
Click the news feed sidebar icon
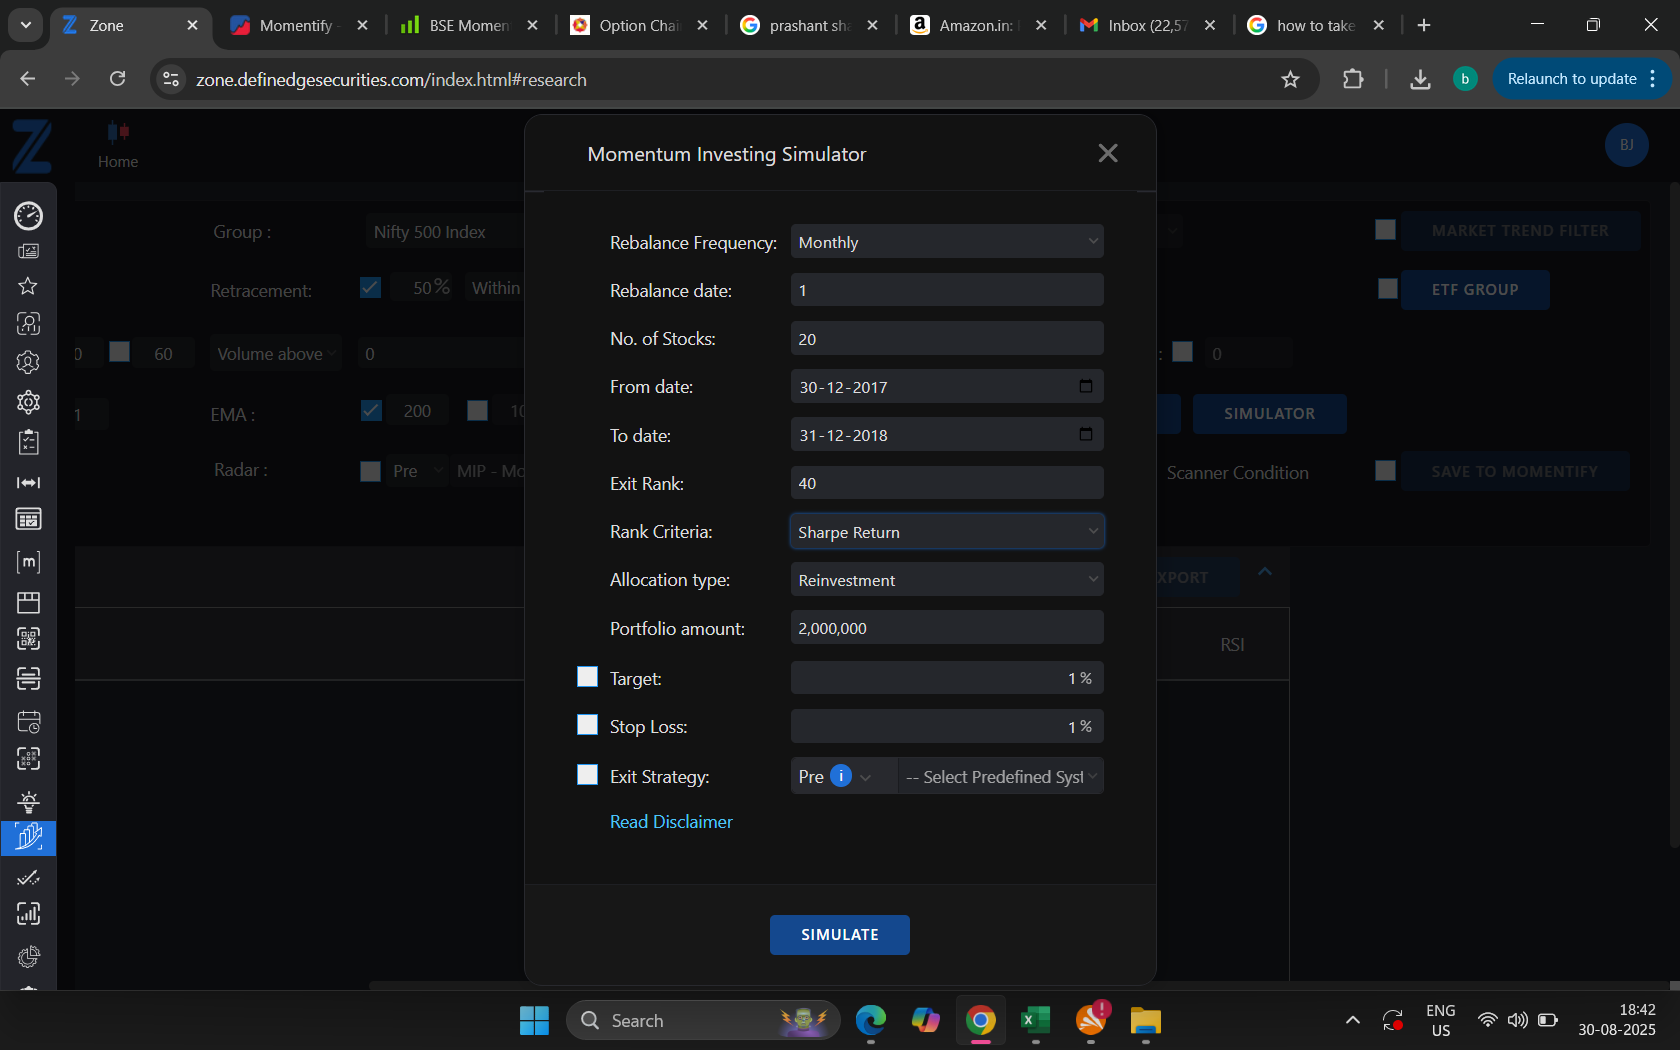point(28,252)
